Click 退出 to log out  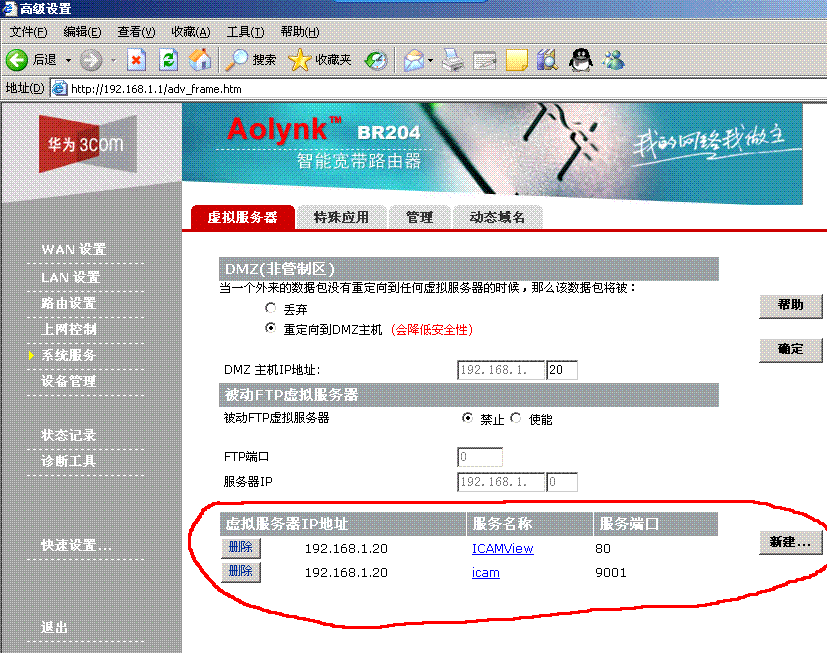click(x=54, y=627)
